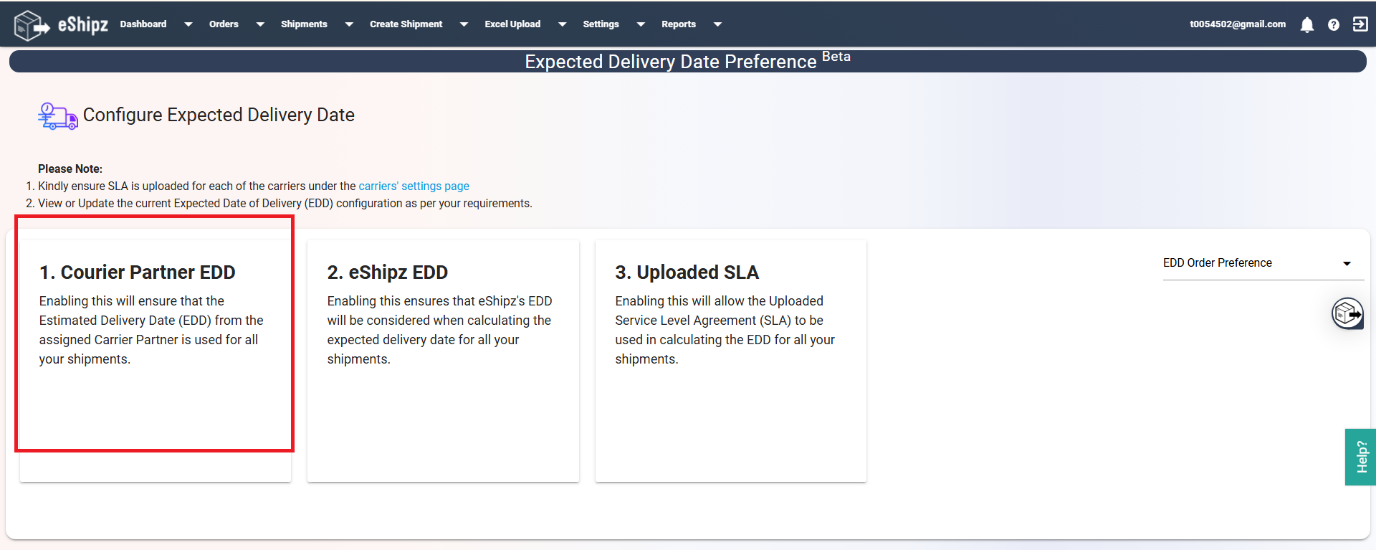Open the Excel Upload menu
The height and width of the screenshot is (550, 1376).
point(512,24)
